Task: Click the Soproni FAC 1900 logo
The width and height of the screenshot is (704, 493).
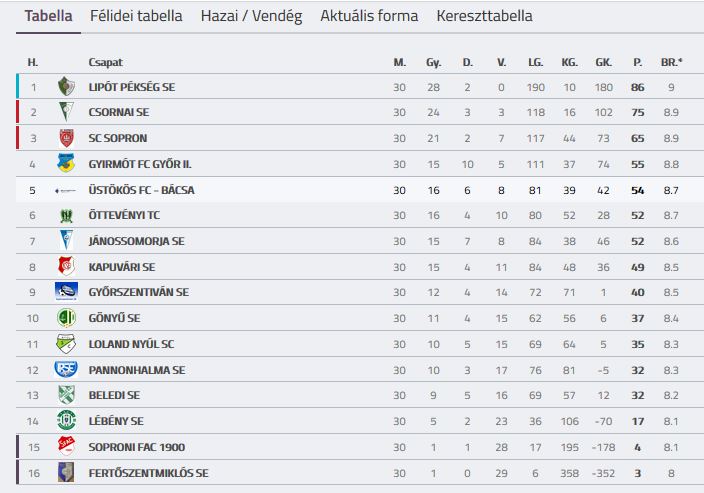Action: (x=66, y=447)
